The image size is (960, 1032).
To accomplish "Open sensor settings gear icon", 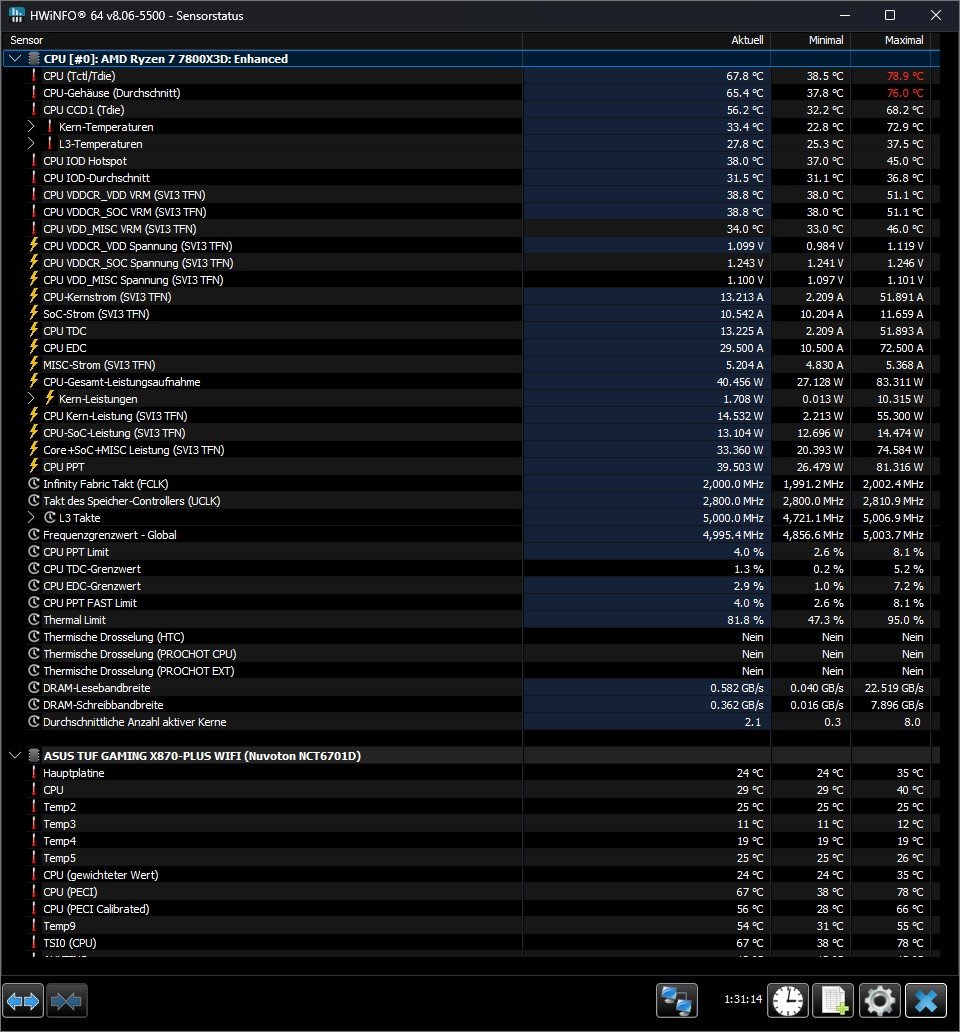I will (880, 1001).
